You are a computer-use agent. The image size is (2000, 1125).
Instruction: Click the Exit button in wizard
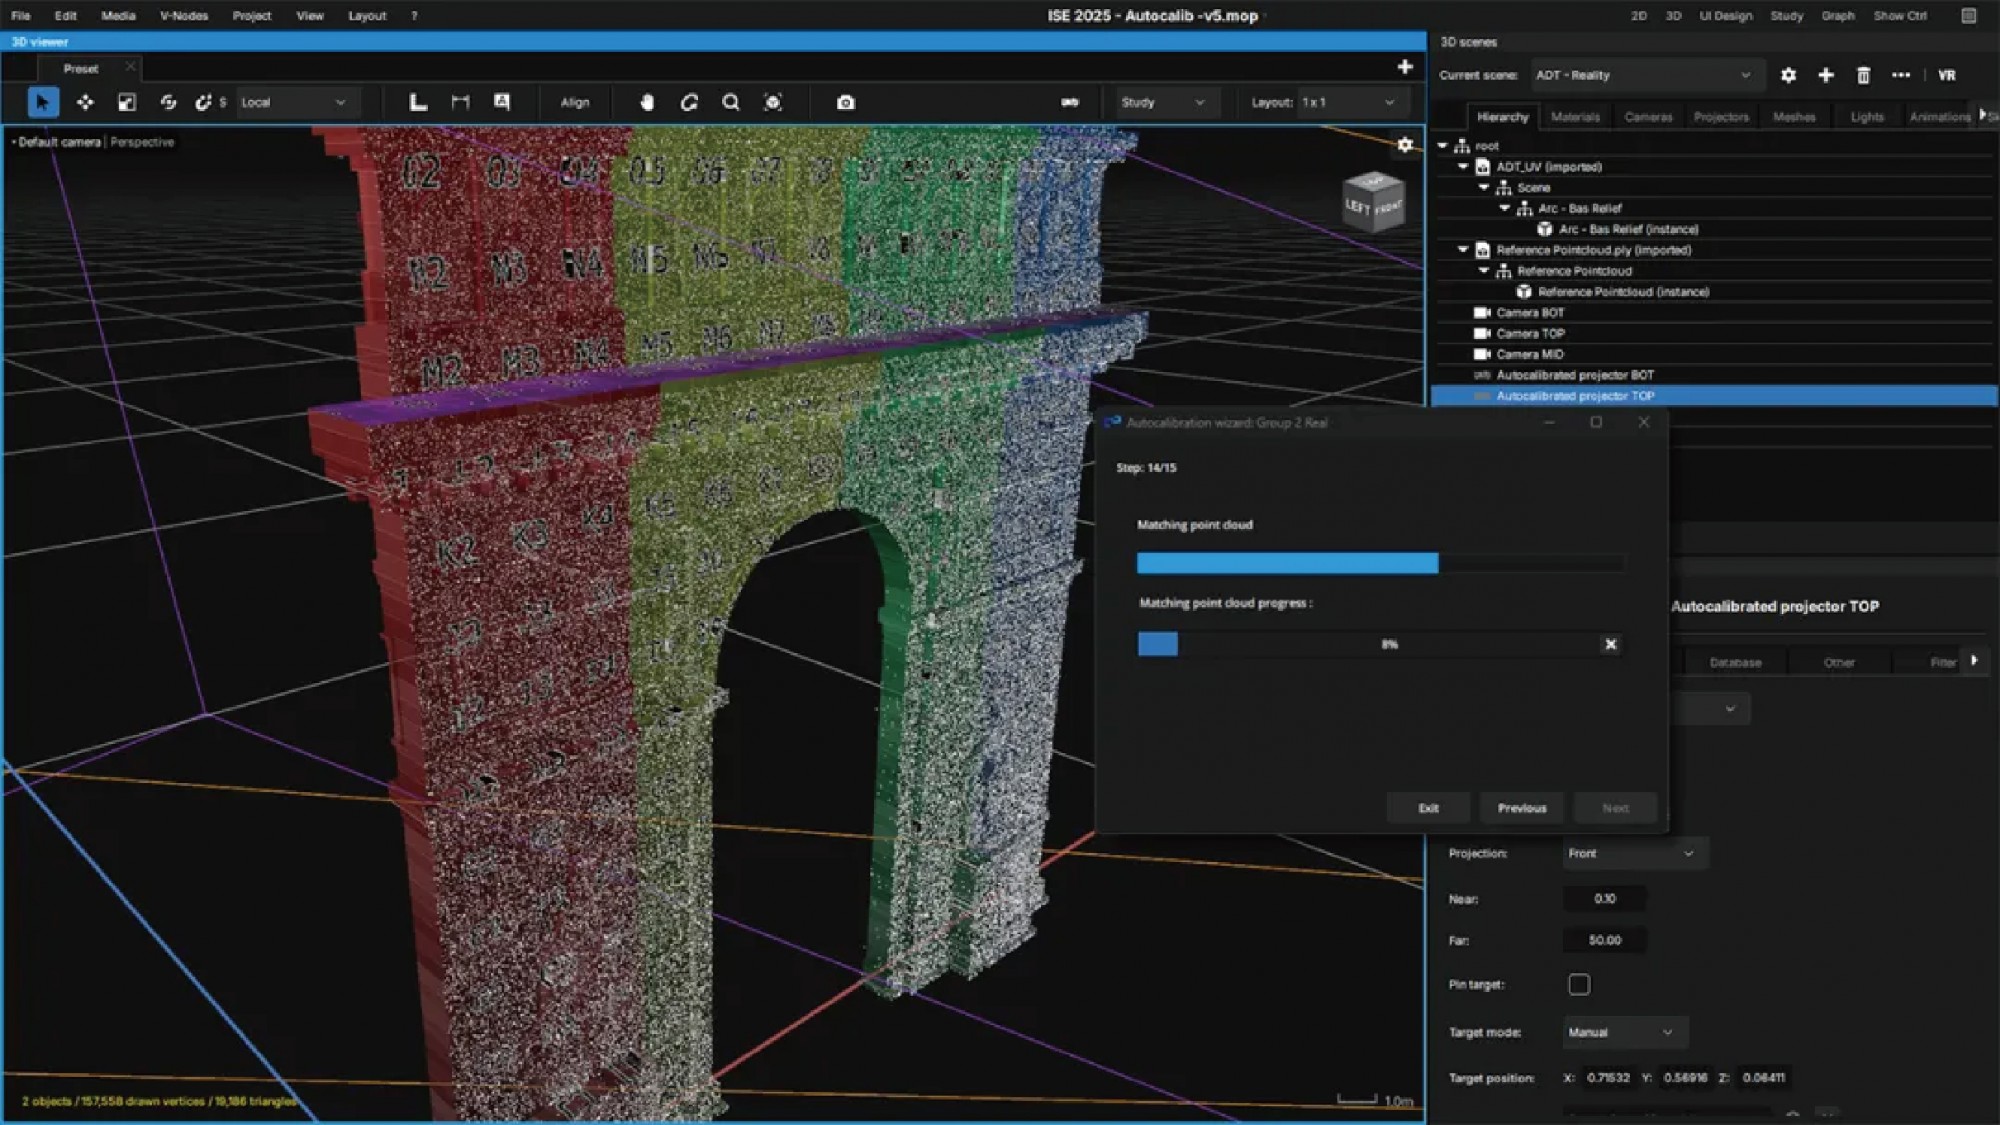[x=1428, y=808]
